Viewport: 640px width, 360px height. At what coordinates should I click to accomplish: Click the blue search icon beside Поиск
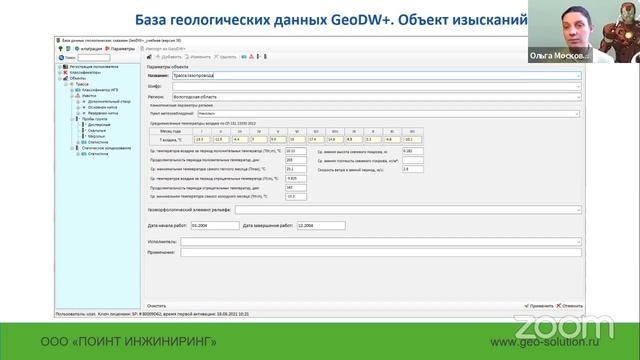tap(61, 58)
